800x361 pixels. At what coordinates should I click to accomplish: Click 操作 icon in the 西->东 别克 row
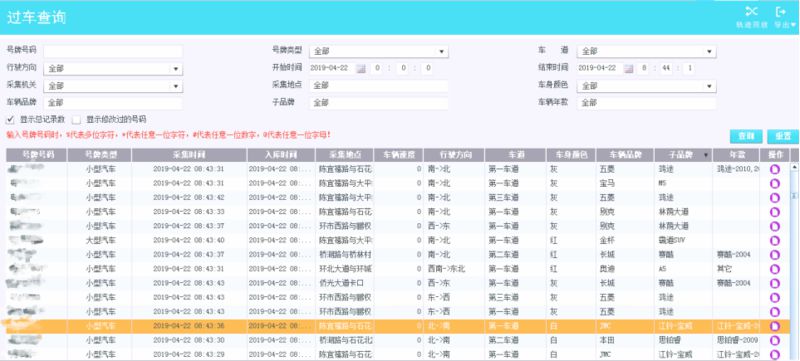(x=774, y=226)
